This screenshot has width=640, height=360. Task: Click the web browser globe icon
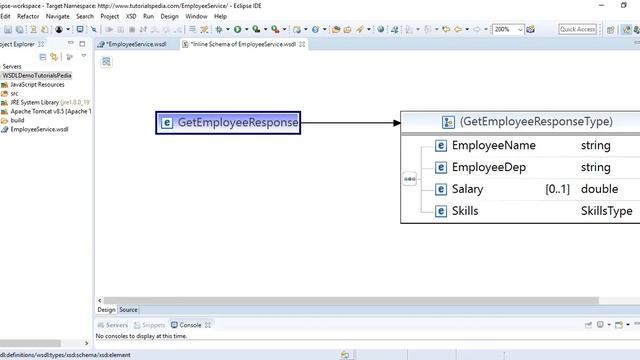(x=380, y=29)
